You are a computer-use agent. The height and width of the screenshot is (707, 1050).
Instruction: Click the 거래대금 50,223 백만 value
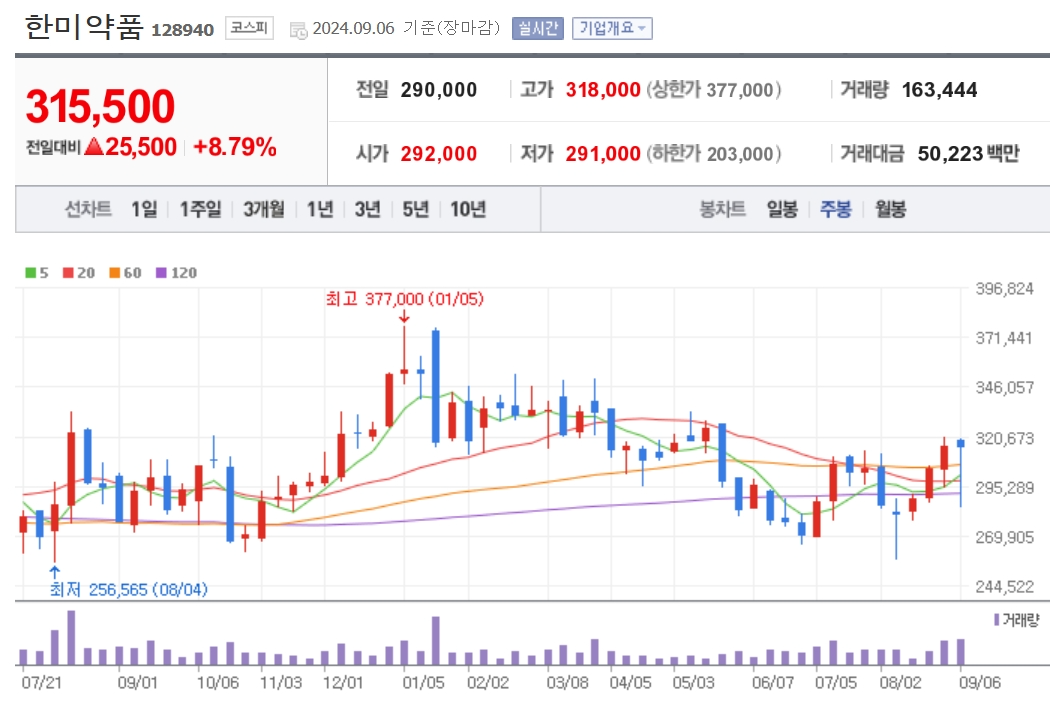[968, 154]
